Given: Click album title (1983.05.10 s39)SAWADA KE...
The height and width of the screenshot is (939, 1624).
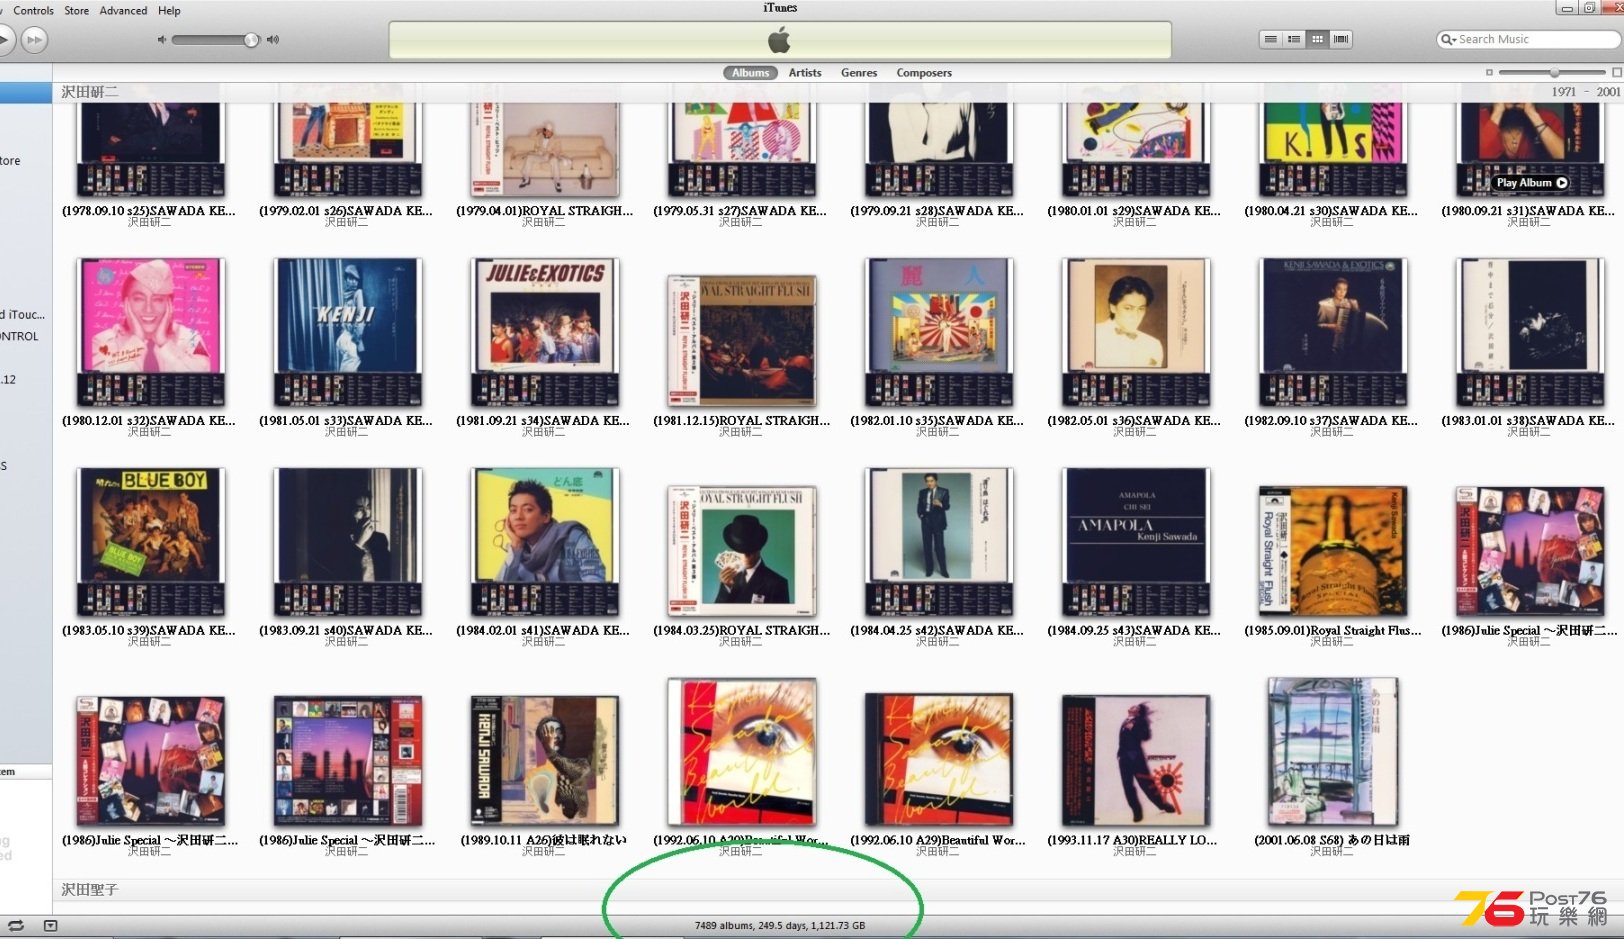Looking at the screenshot, I should (149, 631).
